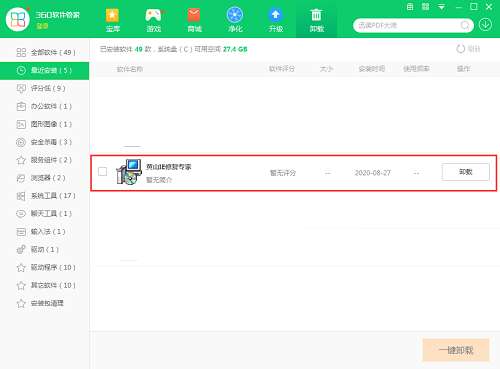500x369 pixels.
Task: Open the 升级 upgrade icon
Action: (276, 20)
